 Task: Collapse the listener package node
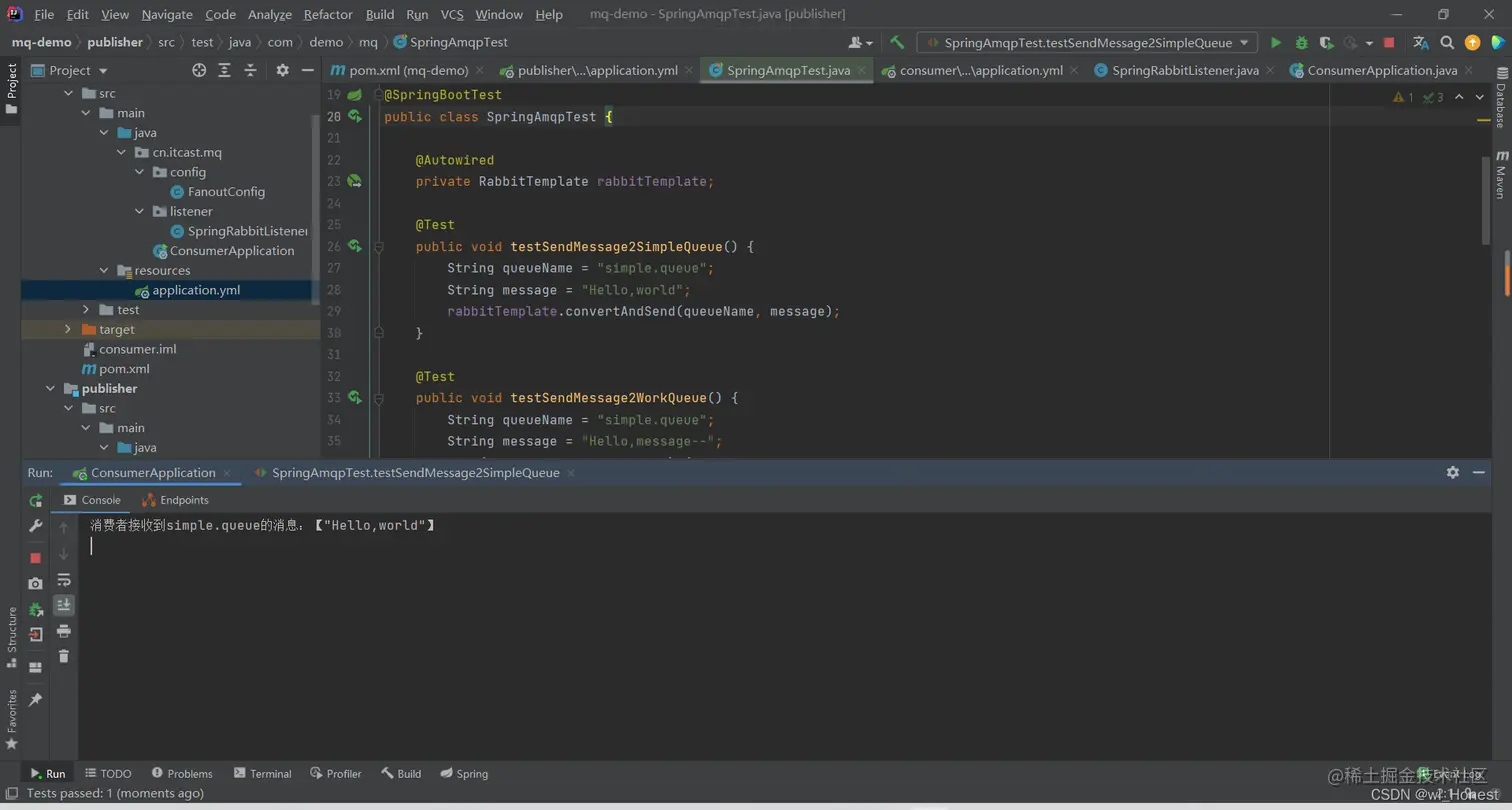139,211
